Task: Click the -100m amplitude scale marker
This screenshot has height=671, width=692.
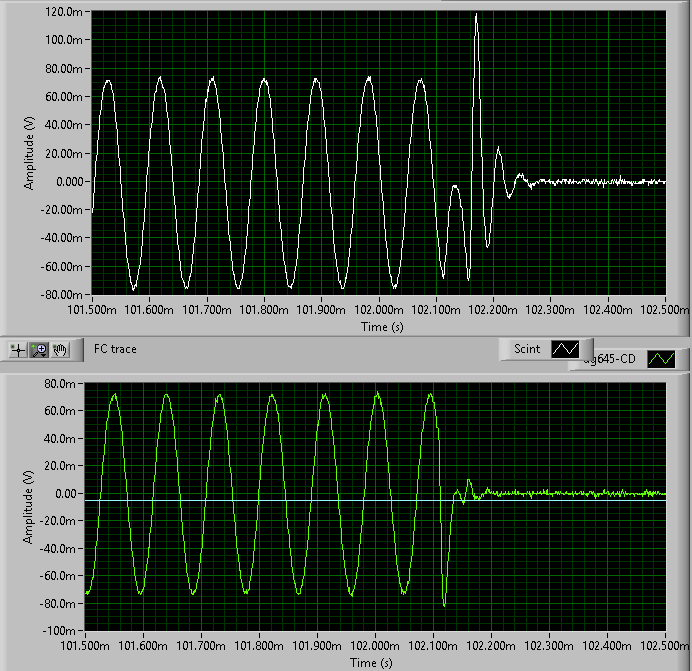Action: (x=59, y=631)
